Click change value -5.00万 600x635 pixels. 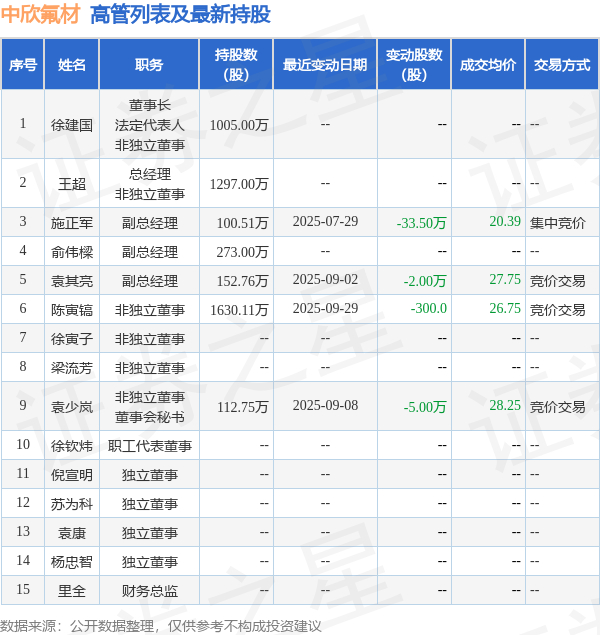(x=425, y=407)
